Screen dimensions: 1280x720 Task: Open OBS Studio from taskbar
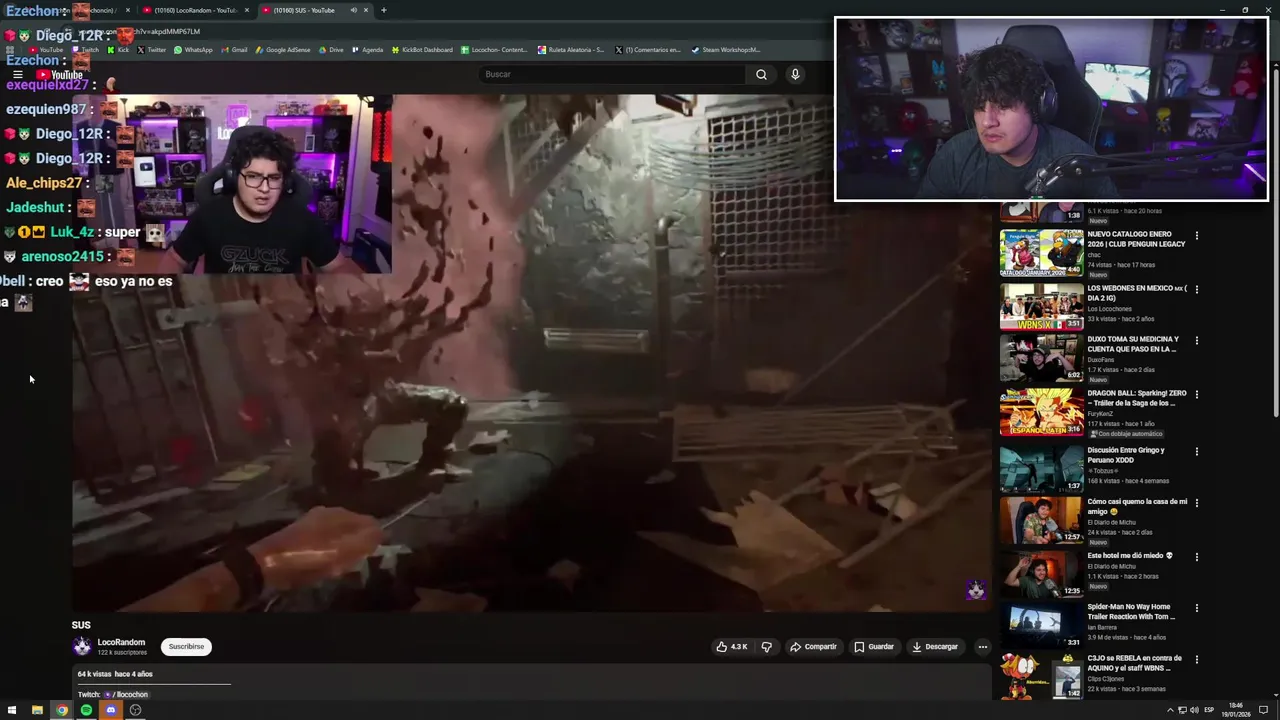[135, 710]
